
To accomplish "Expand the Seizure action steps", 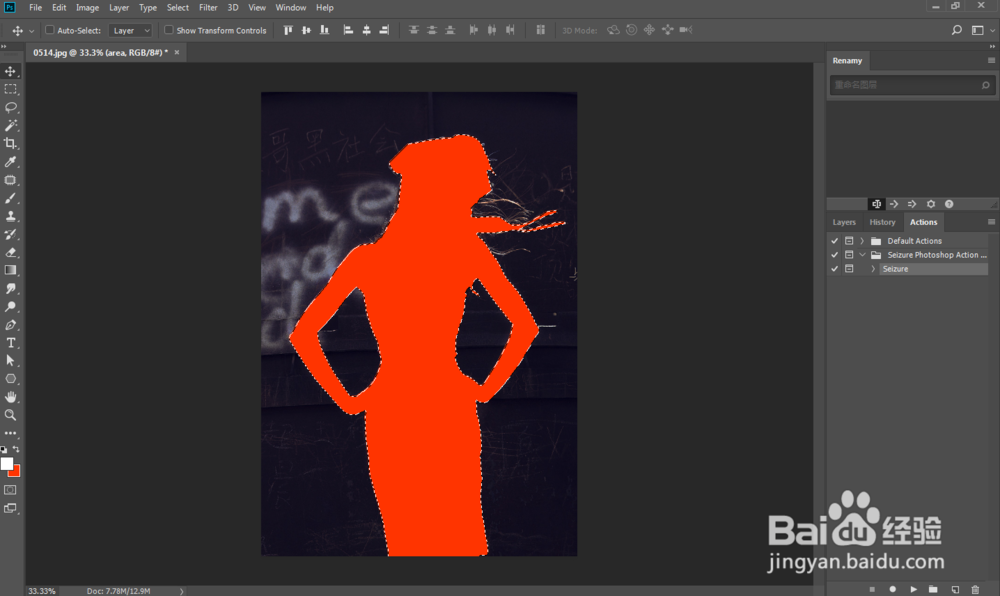I will [x=873, y=269].
